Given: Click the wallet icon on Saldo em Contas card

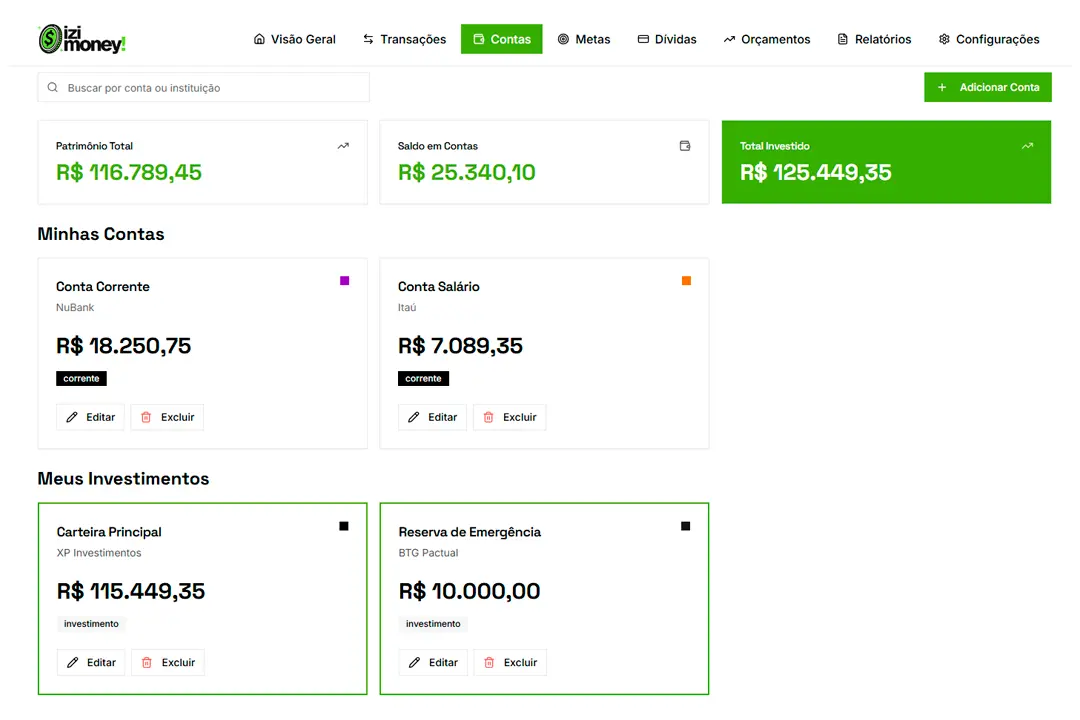Looking at the screenshot, I should 685,146.
